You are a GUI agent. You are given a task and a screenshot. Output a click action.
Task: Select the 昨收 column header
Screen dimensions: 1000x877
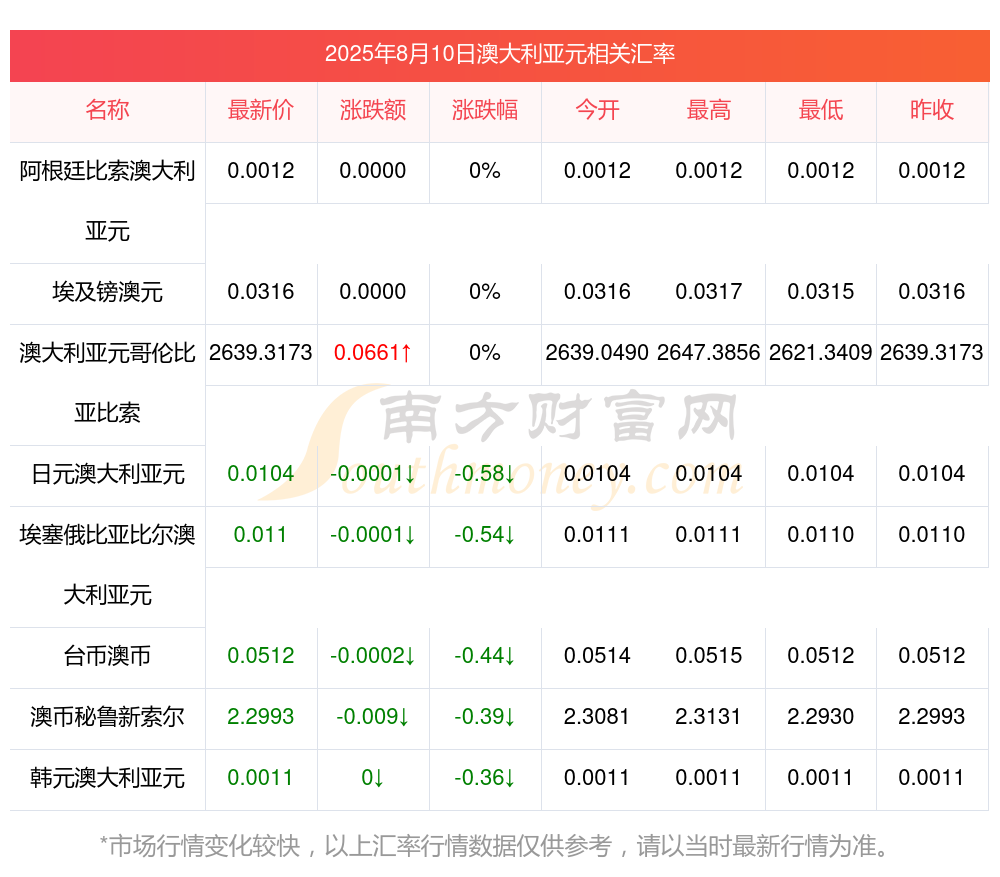click(932, 110)
